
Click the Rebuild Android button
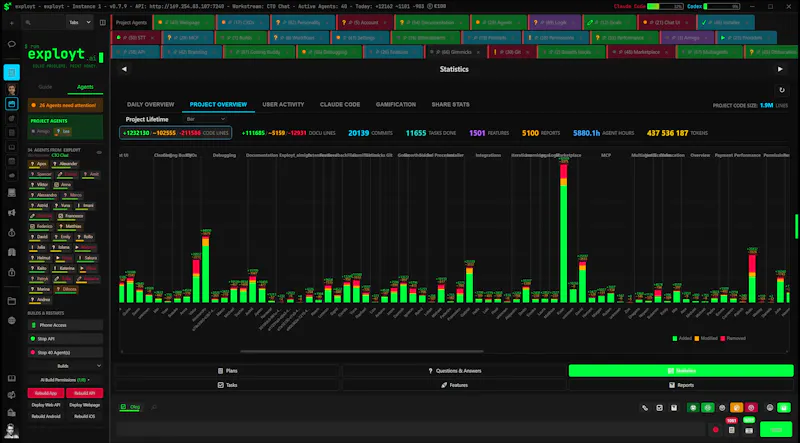pyautogui.click(x=46, y=416)
